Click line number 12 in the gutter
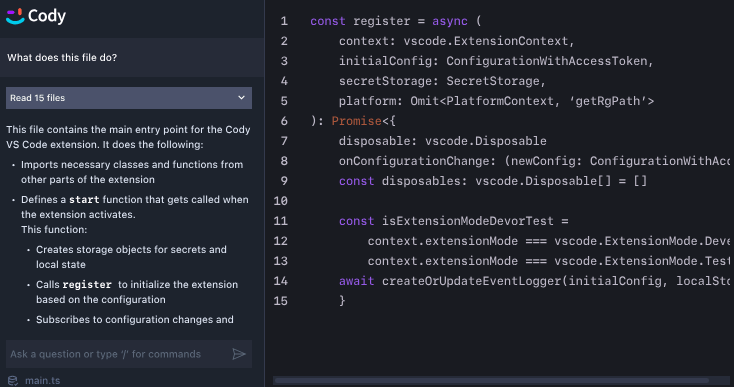The width and height of the screenshot is (734, 387). 280,241
